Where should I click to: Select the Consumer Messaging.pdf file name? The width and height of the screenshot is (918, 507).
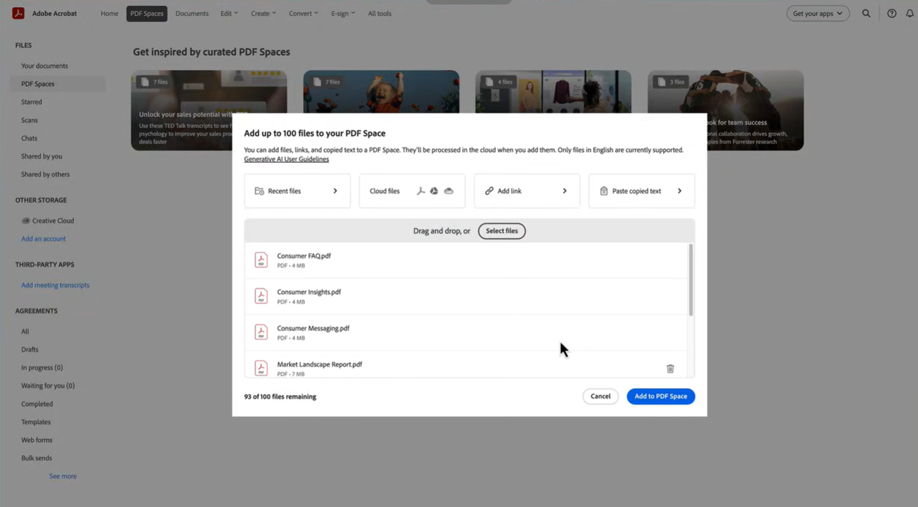(x=313, y=328)
